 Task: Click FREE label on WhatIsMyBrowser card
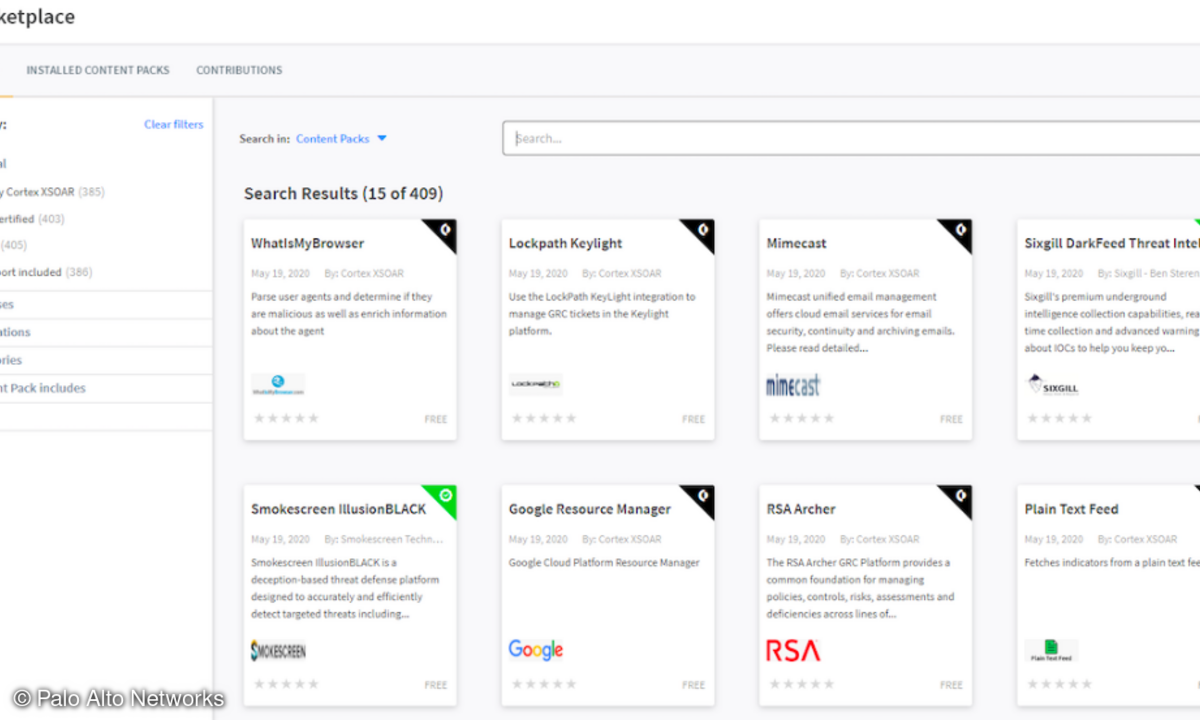coord(436,419)
